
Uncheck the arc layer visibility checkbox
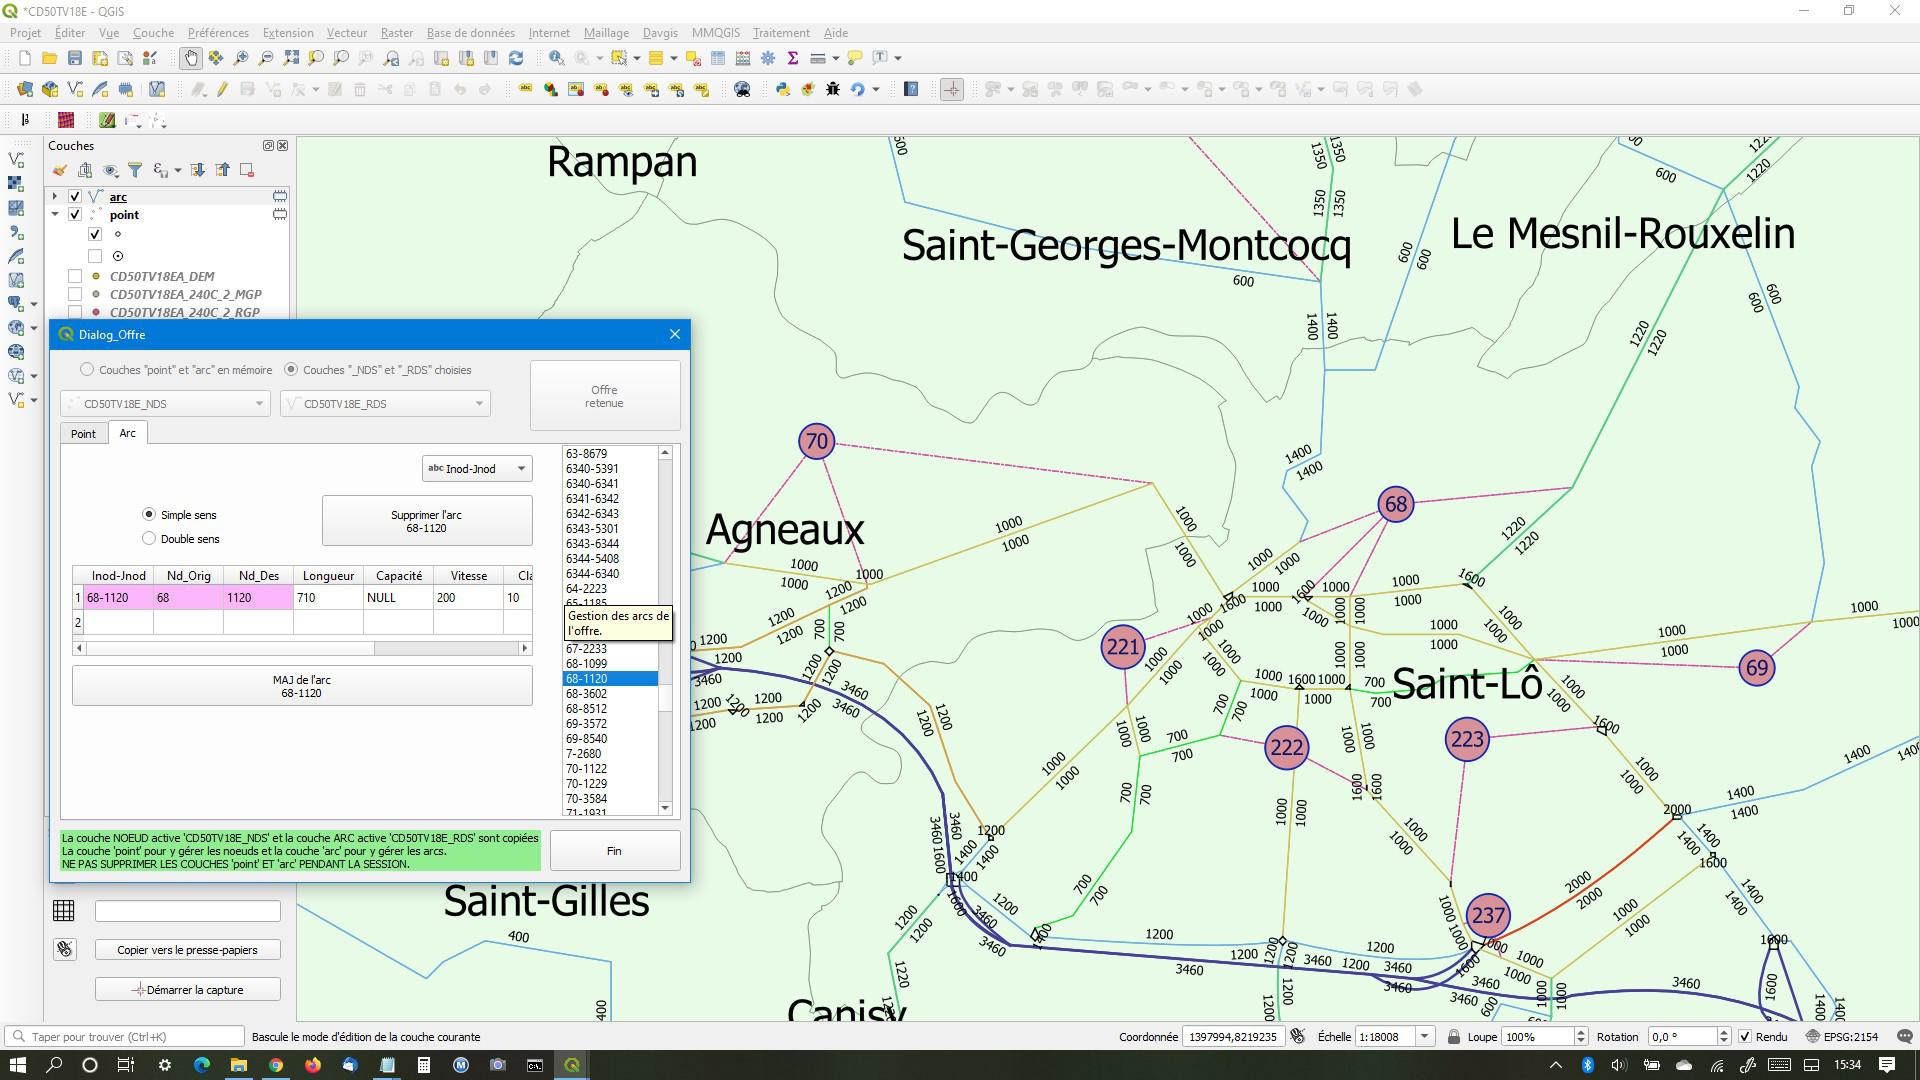pos(75,197)
